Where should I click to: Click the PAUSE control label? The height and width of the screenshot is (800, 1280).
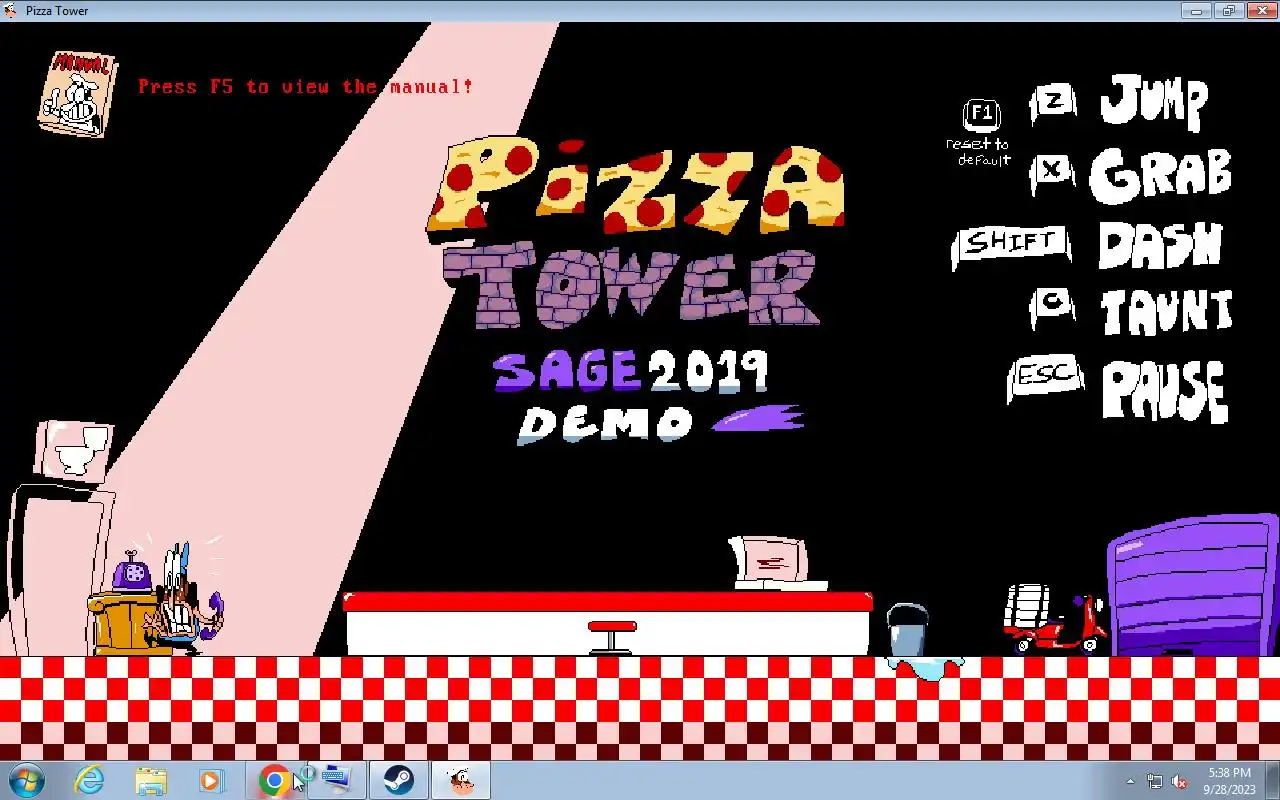click(x=1164, y=390)
